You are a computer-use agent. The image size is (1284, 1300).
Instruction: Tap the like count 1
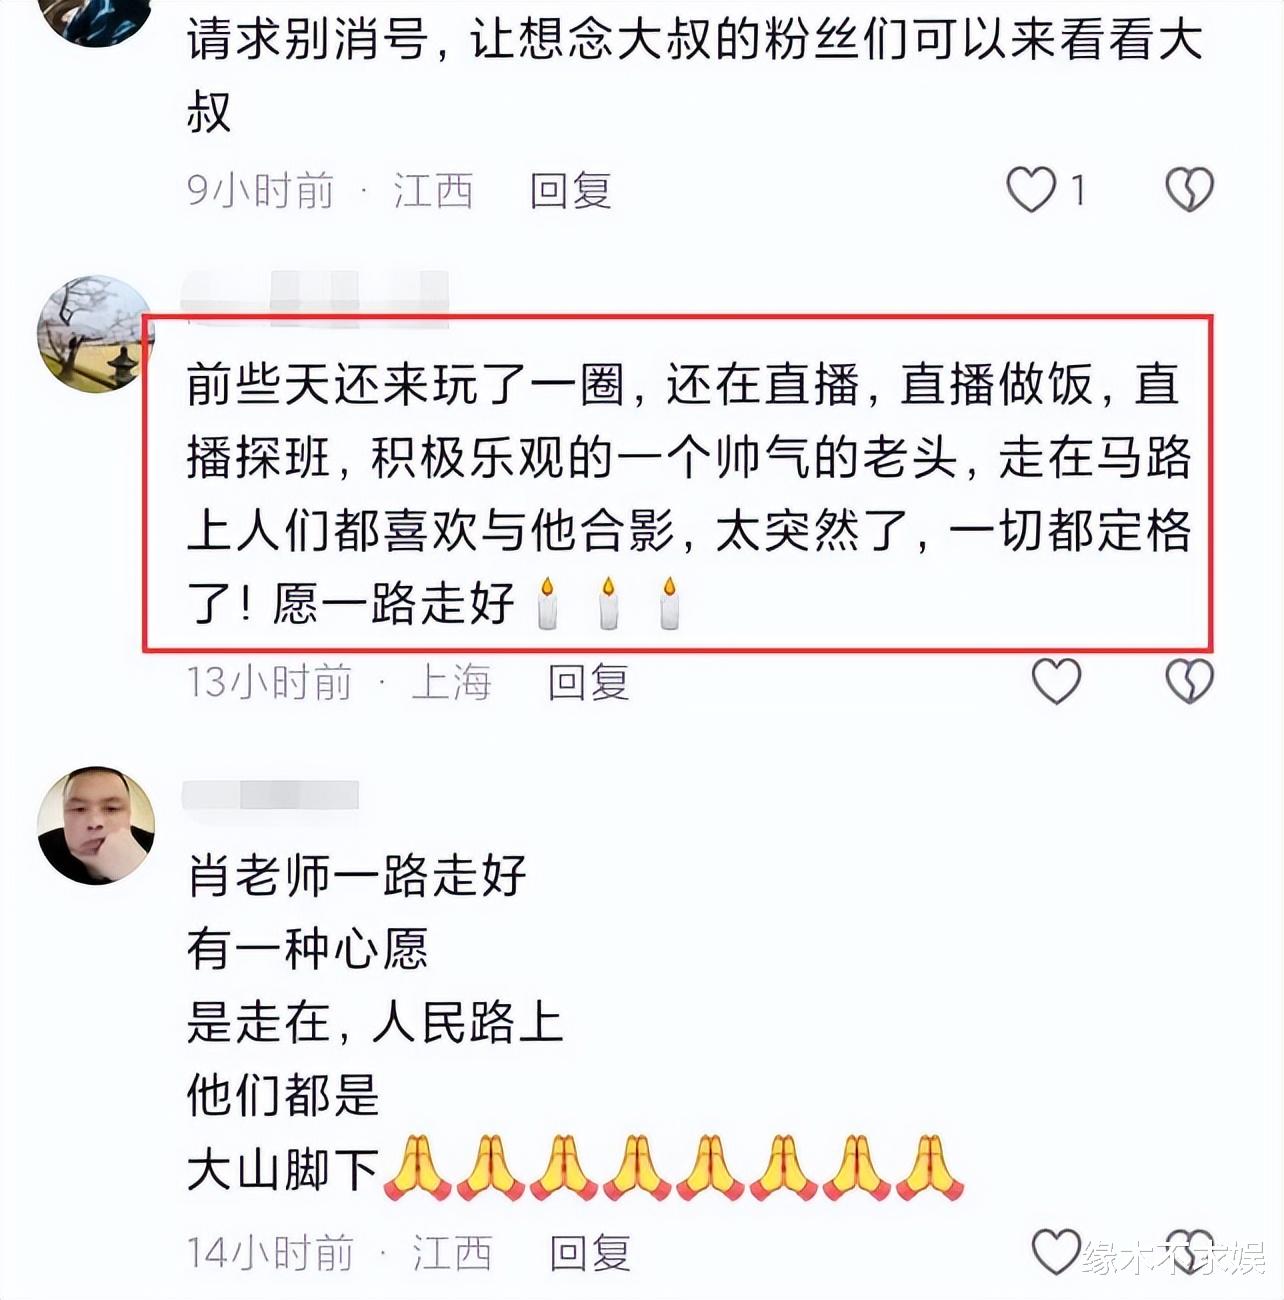pyautogui.click(x=1078, y=189)
